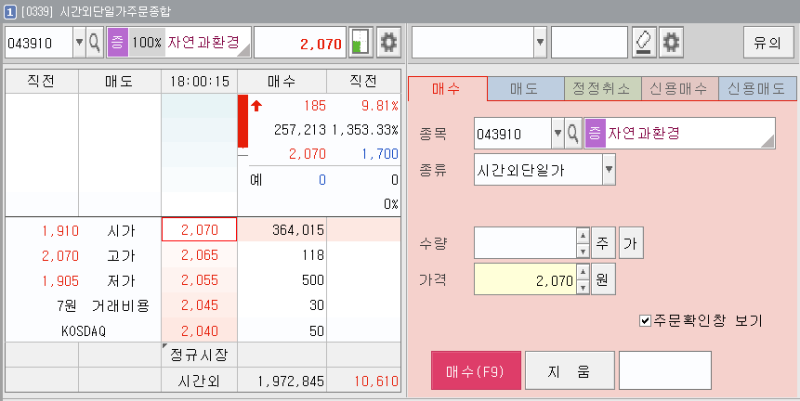Viewport: 800px width, 401px height.
Task: Open the gear icon beside the eraser
Action: 671,42
